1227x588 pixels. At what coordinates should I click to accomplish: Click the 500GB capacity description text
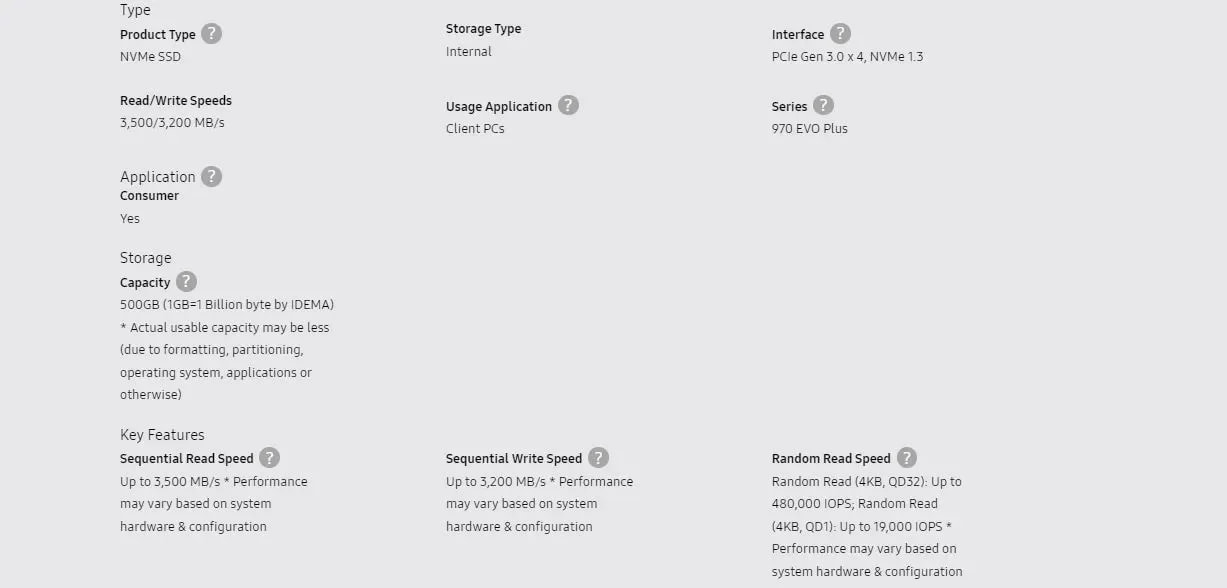[x=227, y=305]
